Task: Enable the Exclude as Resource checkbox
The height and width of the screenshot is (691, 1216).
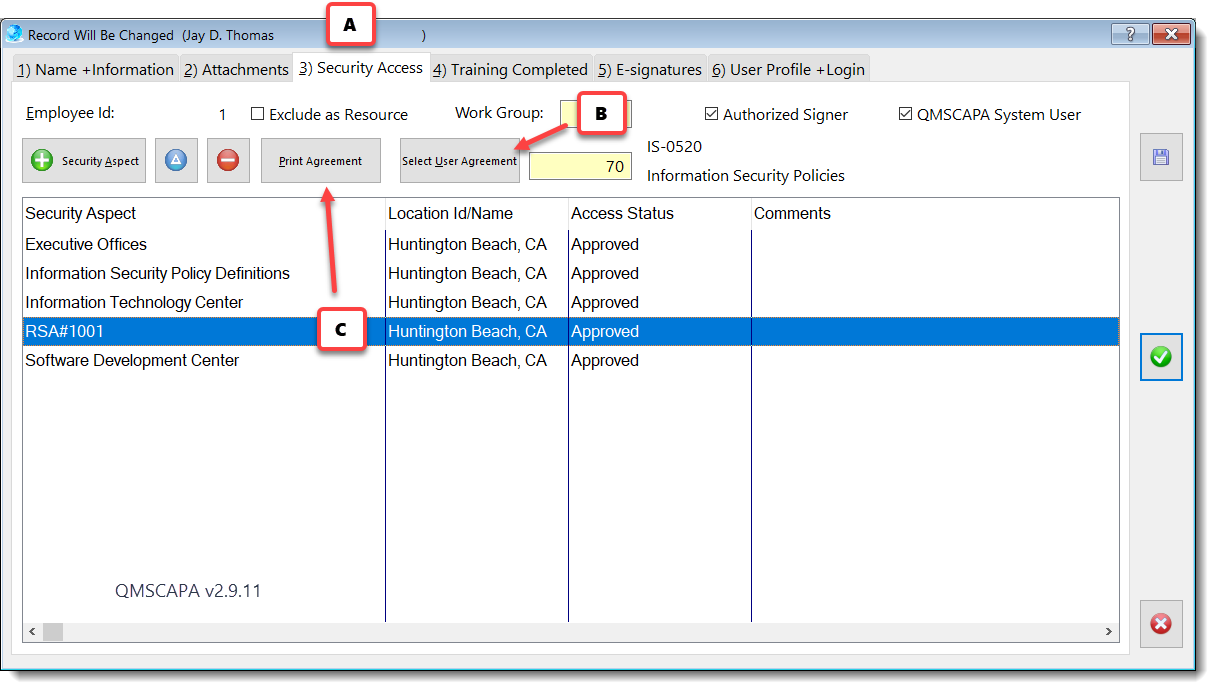Action: (x=257, y=114)
